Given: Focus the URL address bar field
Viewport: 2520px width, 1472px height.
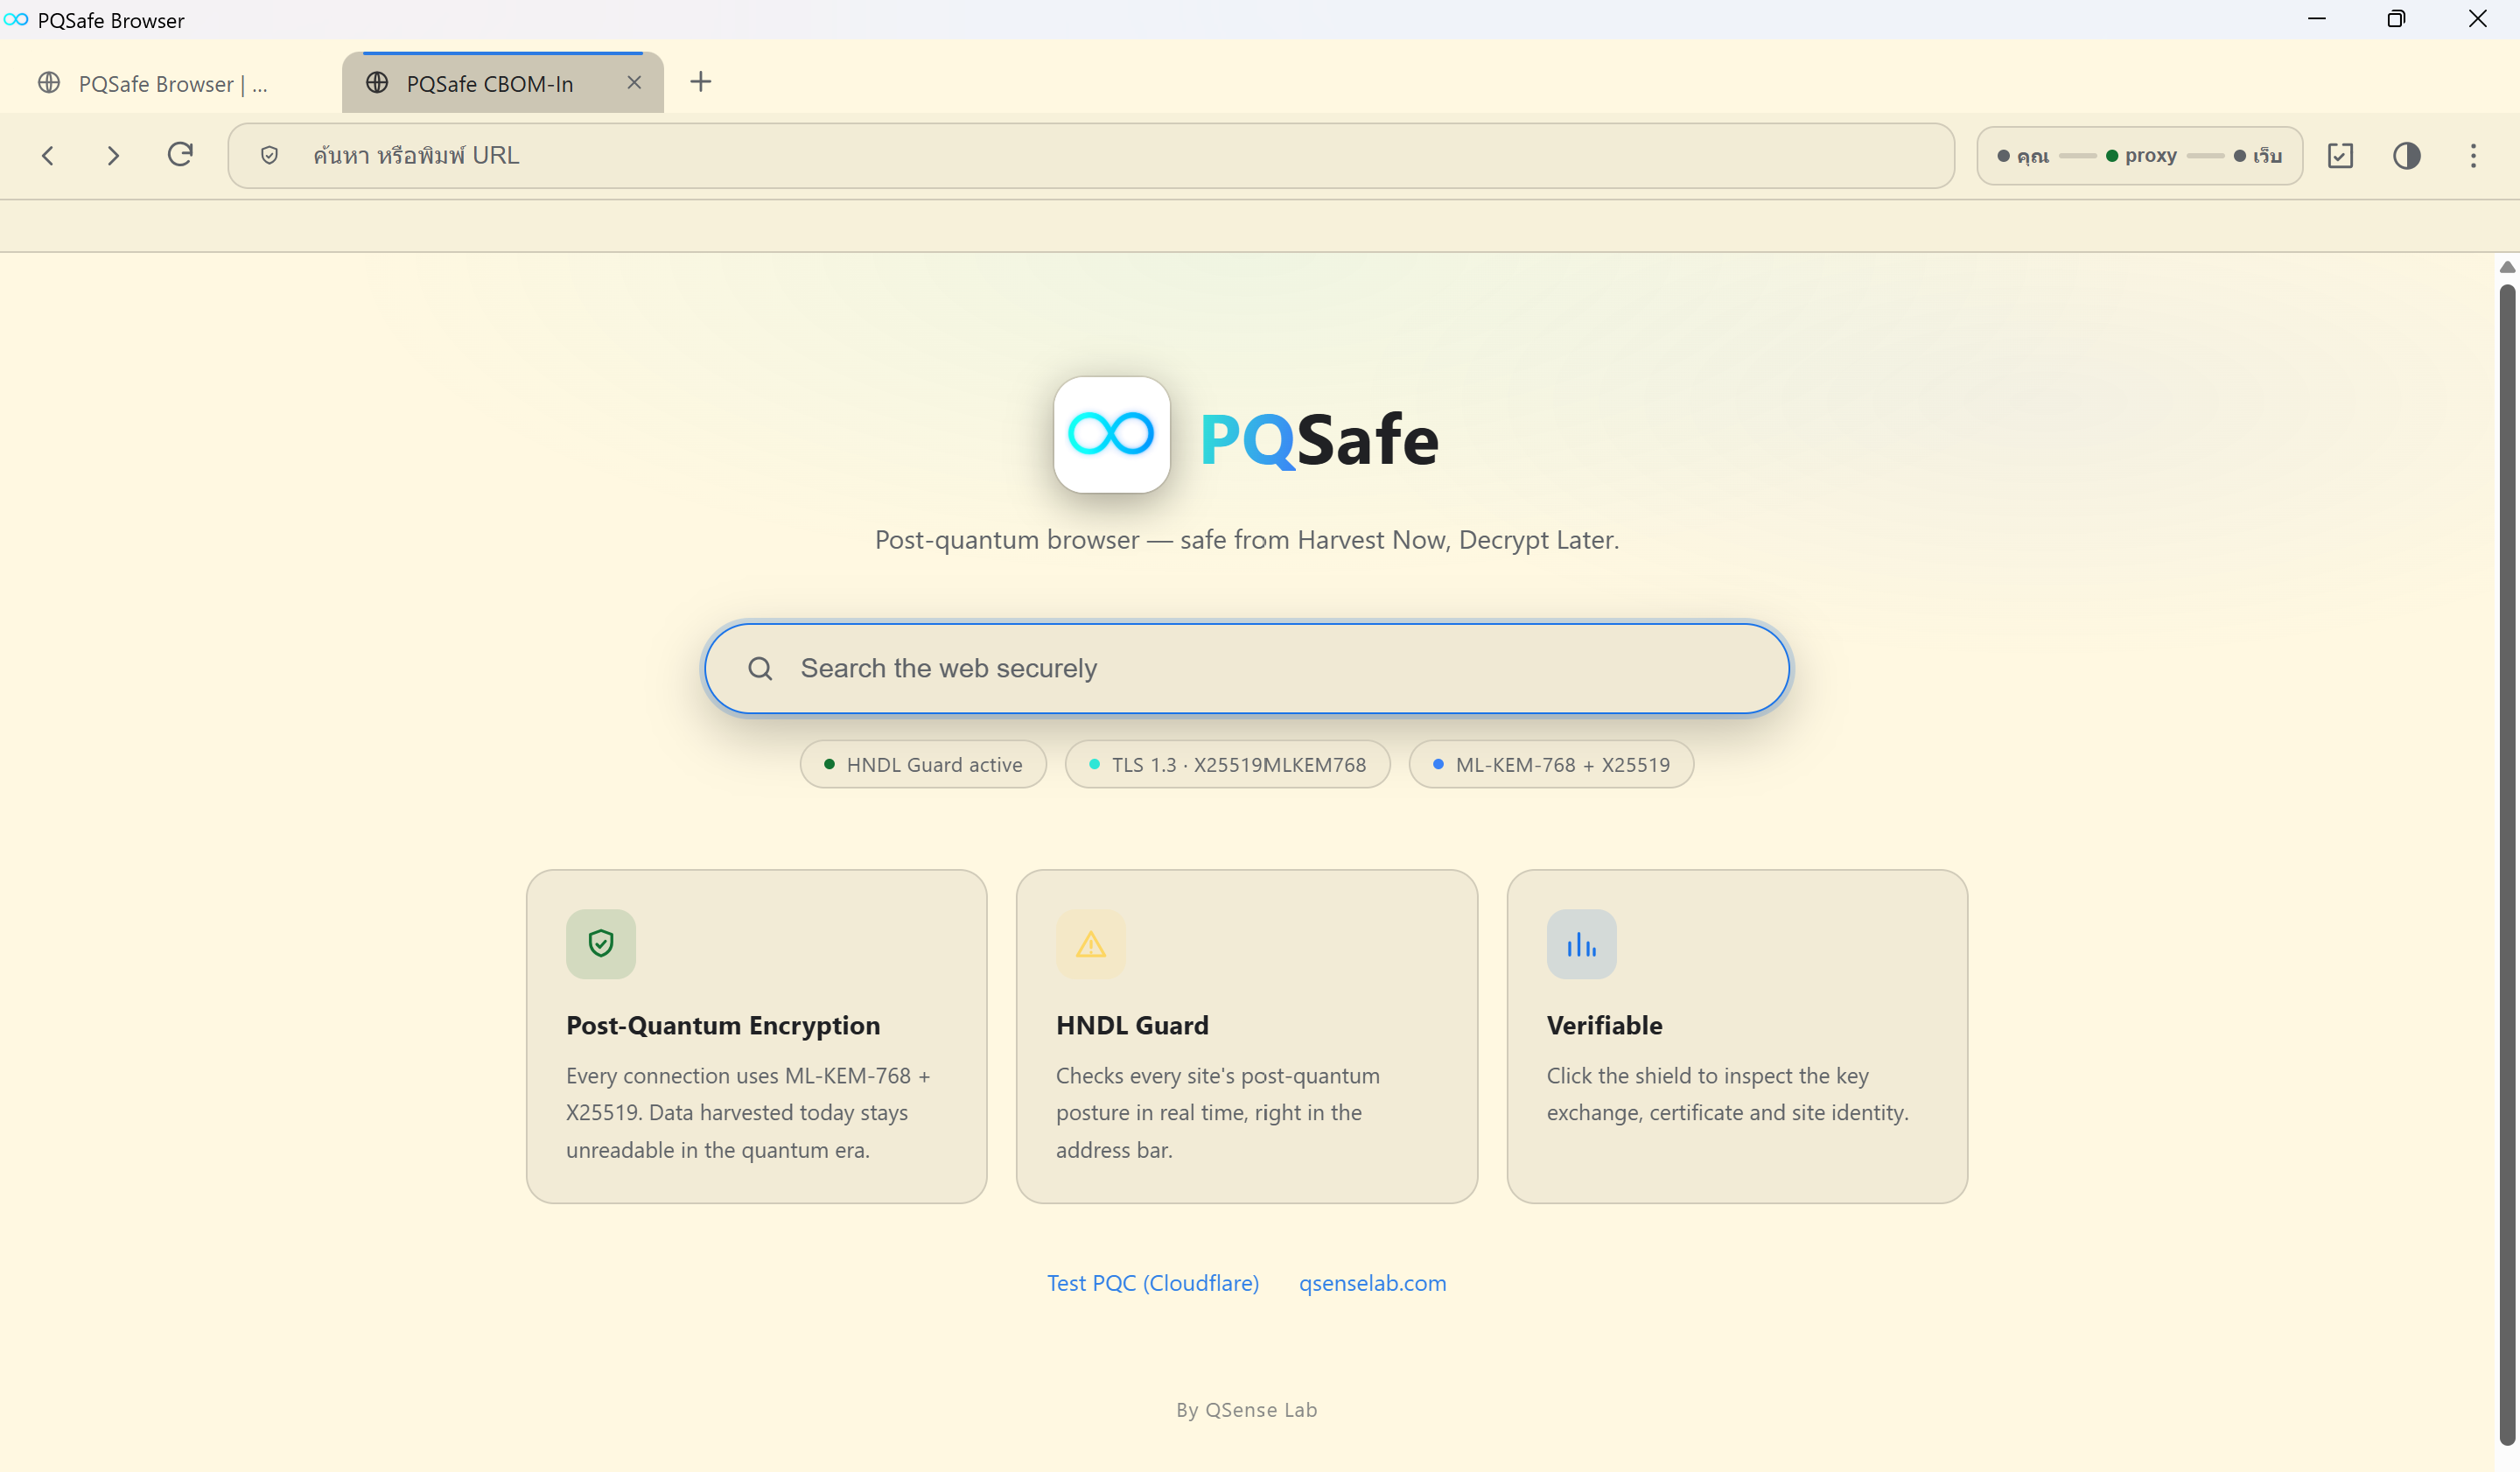Looking at the screenshot, I should click(x=1091, y=155).
